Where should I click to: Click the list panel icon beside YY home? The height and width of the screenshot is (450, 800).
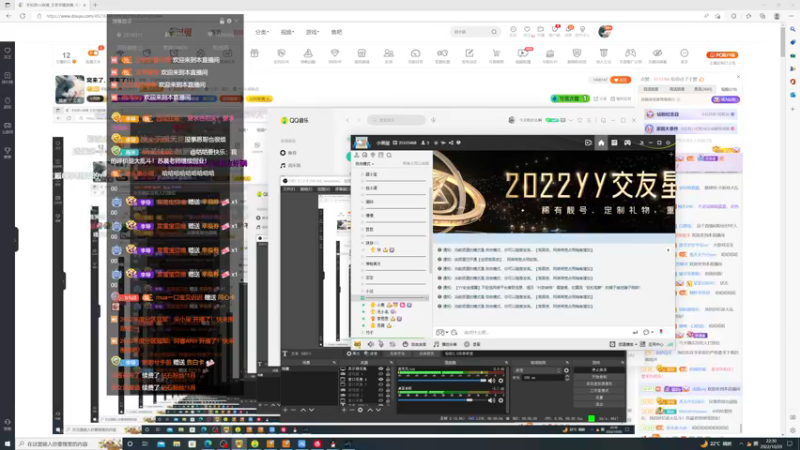[x=614, y=143]
